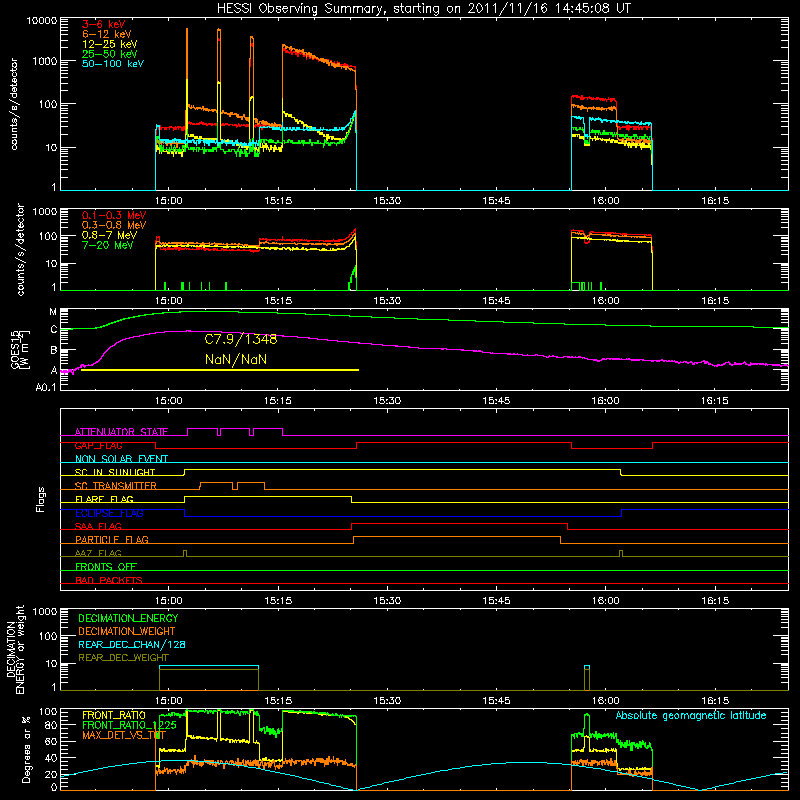The image size is (800, 800).
Task: Click the yellow flare duration bar
Action: [220, 370]
